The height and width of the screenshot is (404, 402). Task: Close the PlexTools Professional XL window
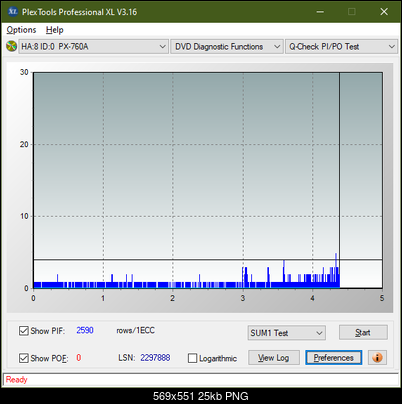384,12
